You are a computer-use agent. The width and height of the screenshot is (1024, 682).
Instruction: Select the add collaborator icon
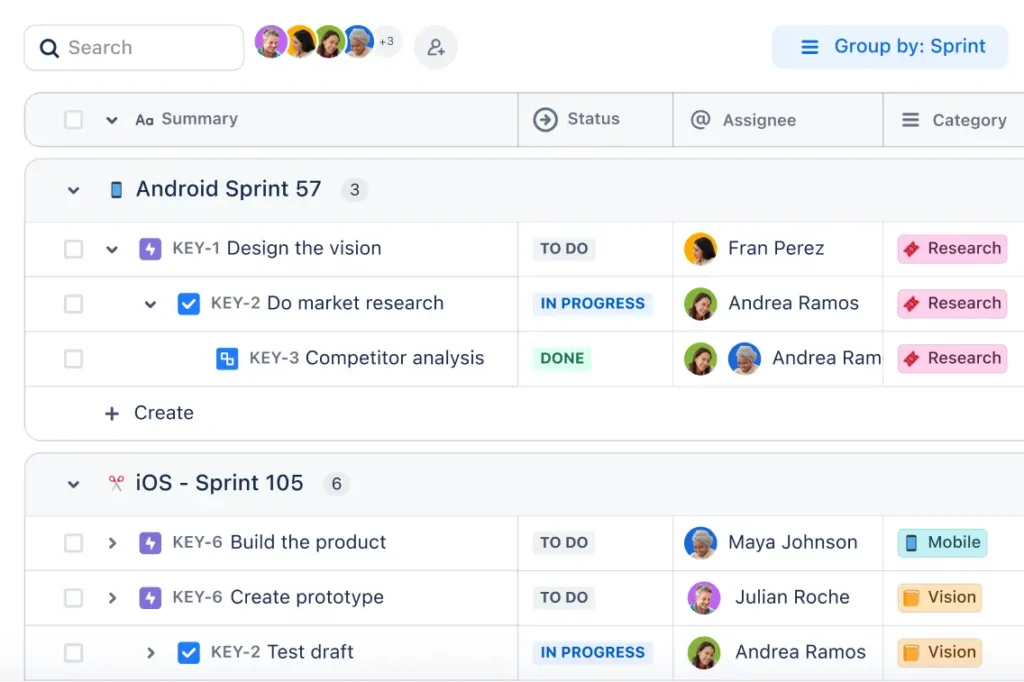point(435,47)
